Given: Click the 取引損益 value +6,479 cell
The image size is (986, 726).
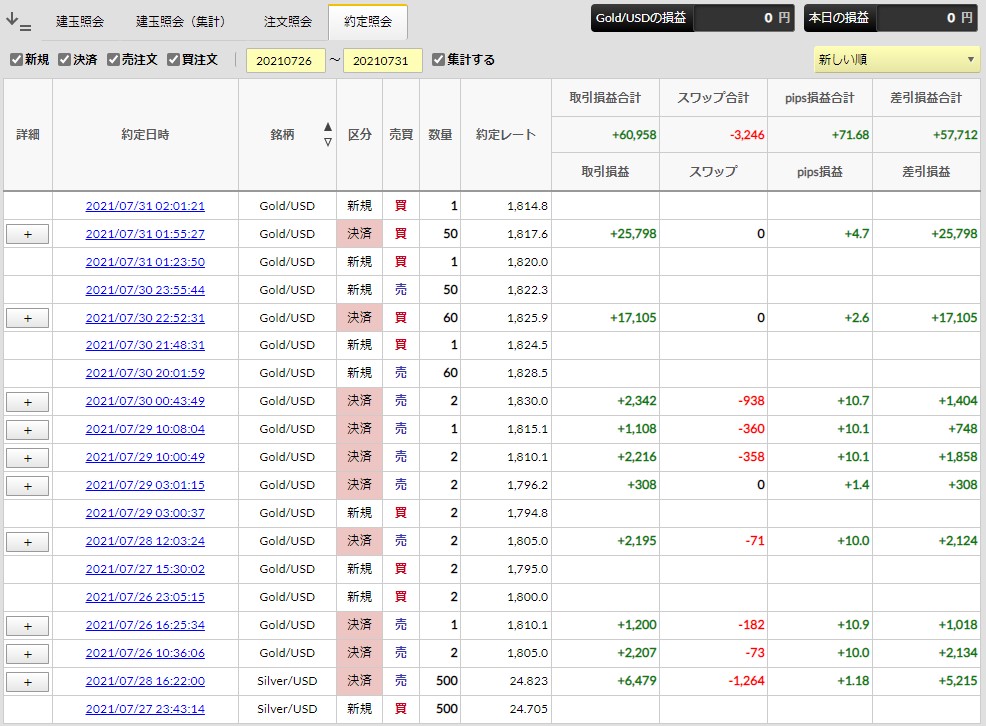Looking at the screenshot, I should 606,681.
